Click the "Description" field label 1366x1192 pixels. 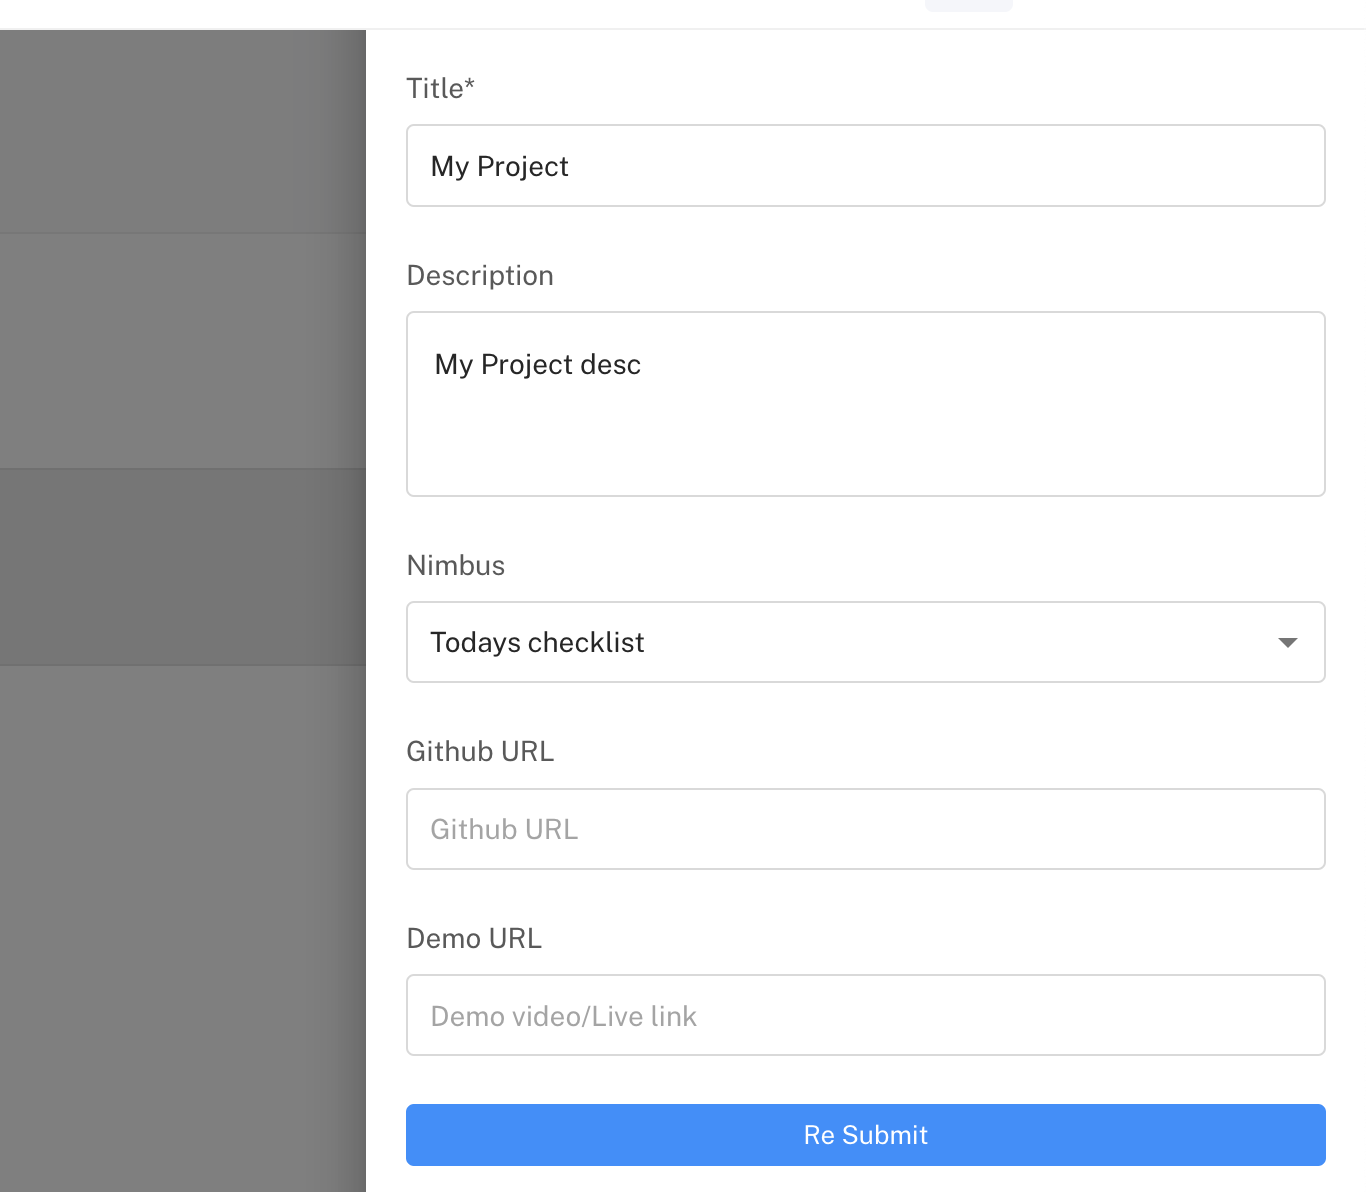click(480, 276)
